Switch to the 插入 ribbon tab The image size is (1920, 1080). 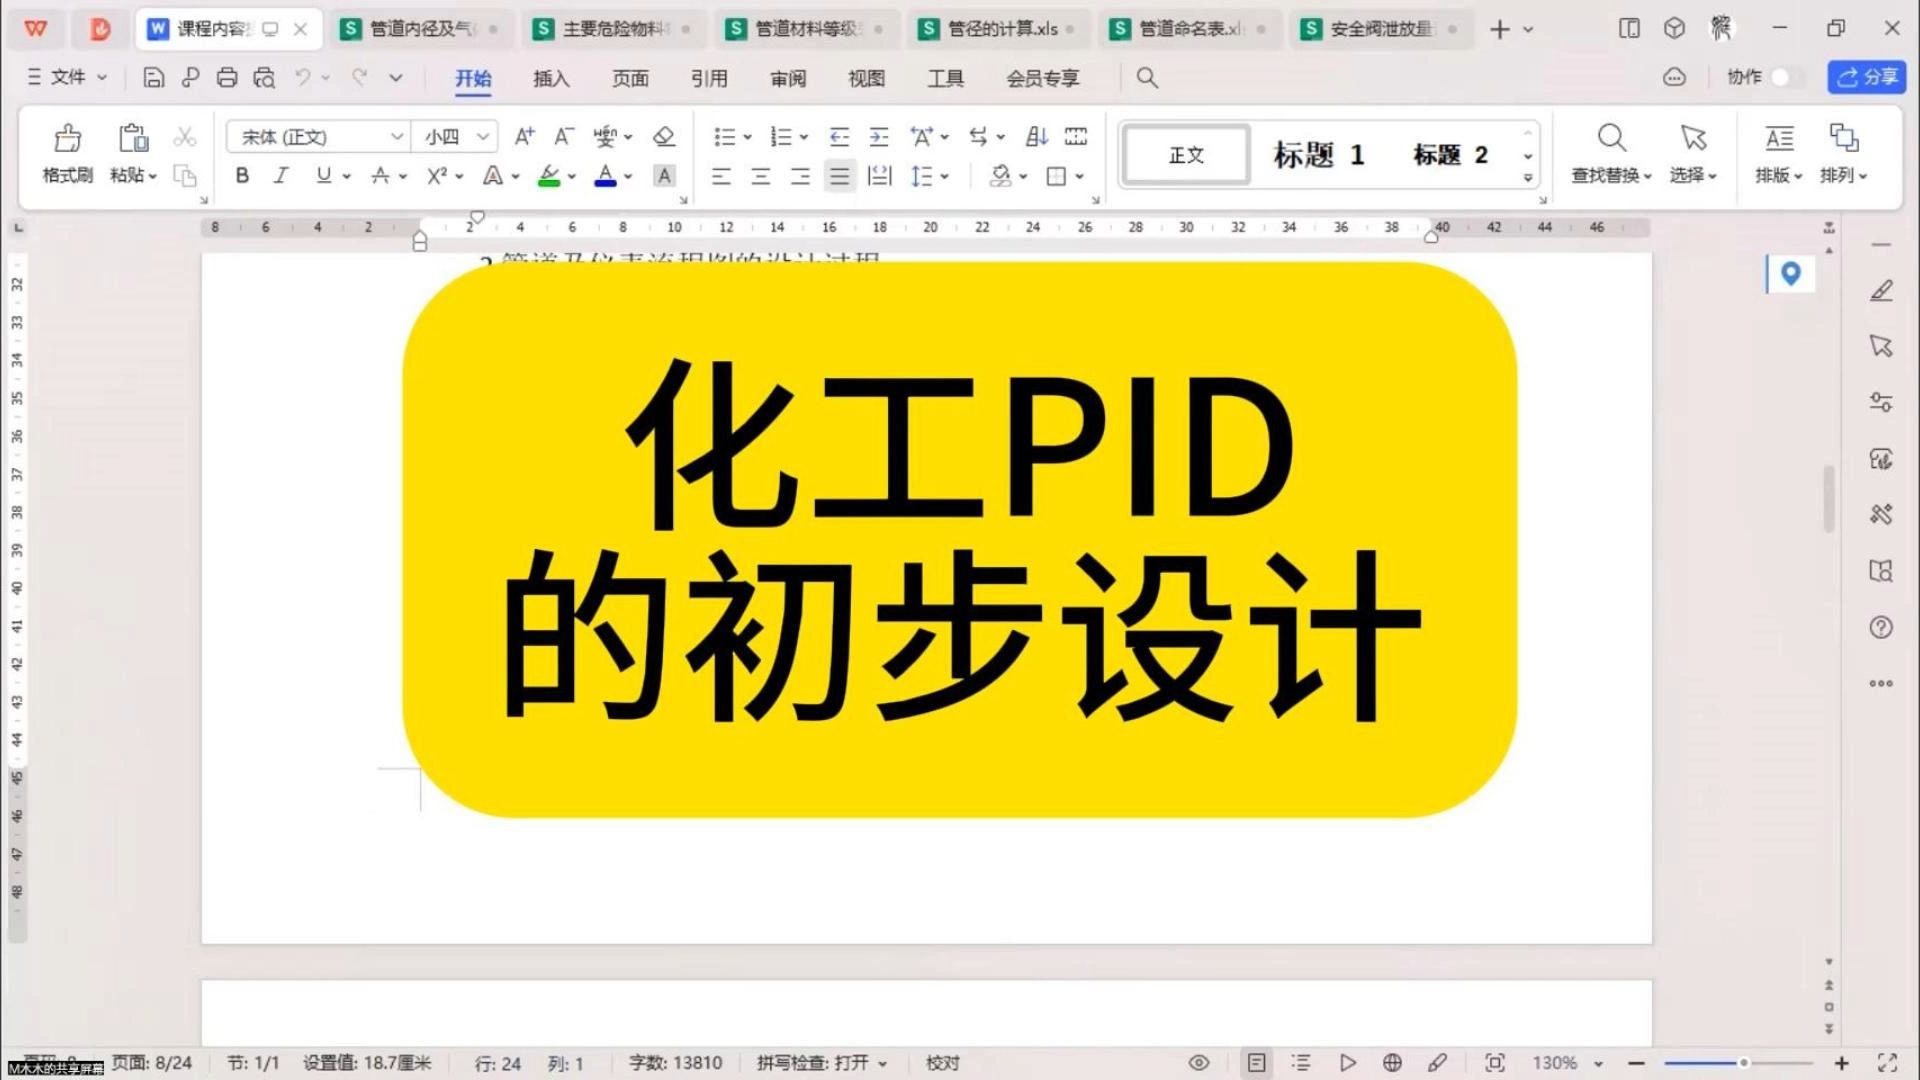(x=551, y=78)
